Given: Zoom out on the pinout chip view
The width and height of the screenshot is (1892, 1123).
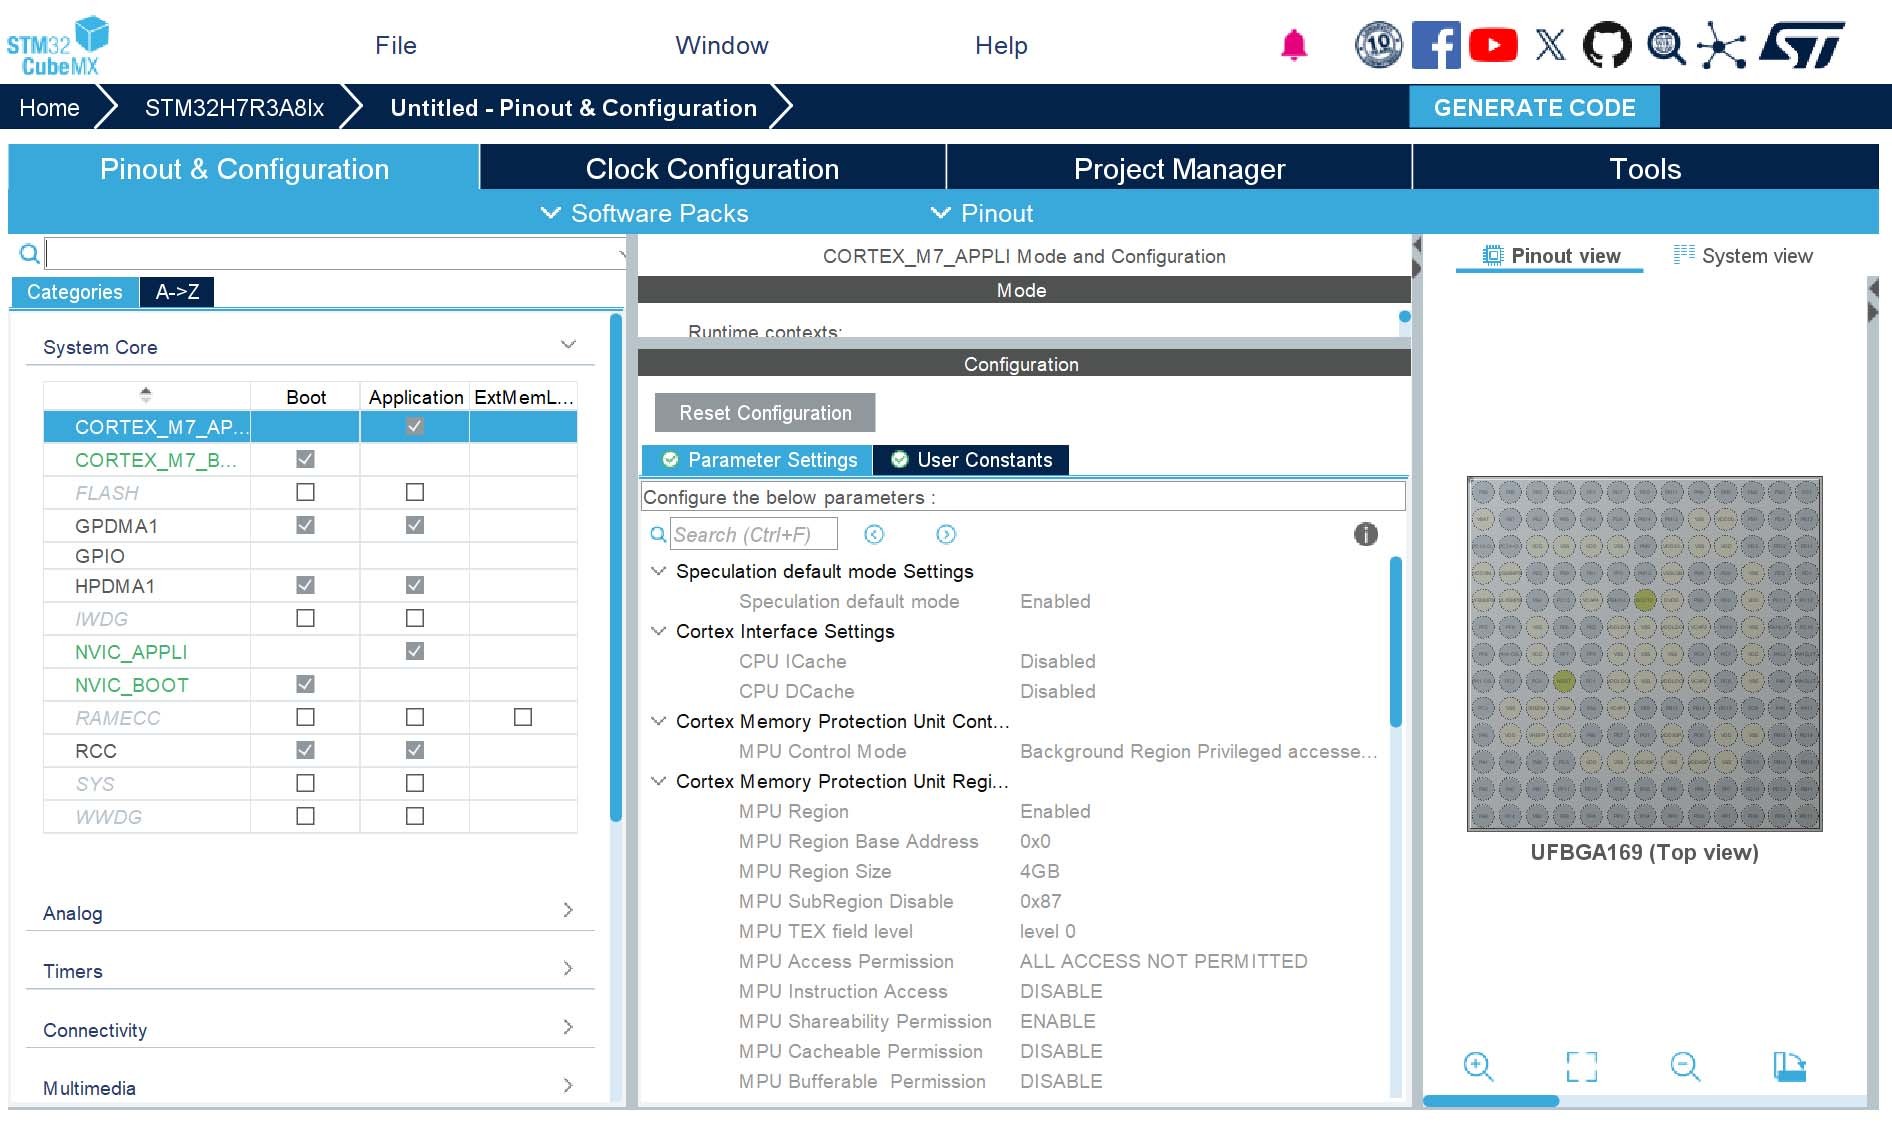Looking at the screenshot, I should point(1685,1066).
